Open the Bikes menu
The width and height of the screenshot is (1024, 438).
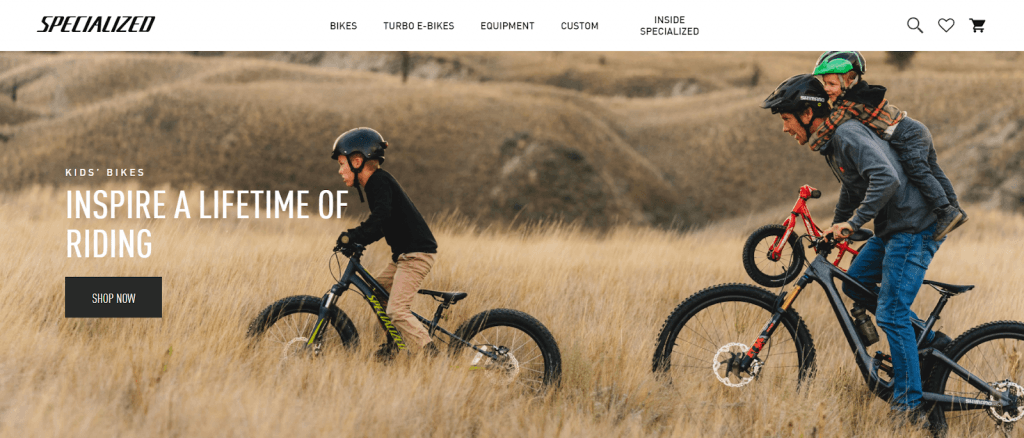click(344, 26)
